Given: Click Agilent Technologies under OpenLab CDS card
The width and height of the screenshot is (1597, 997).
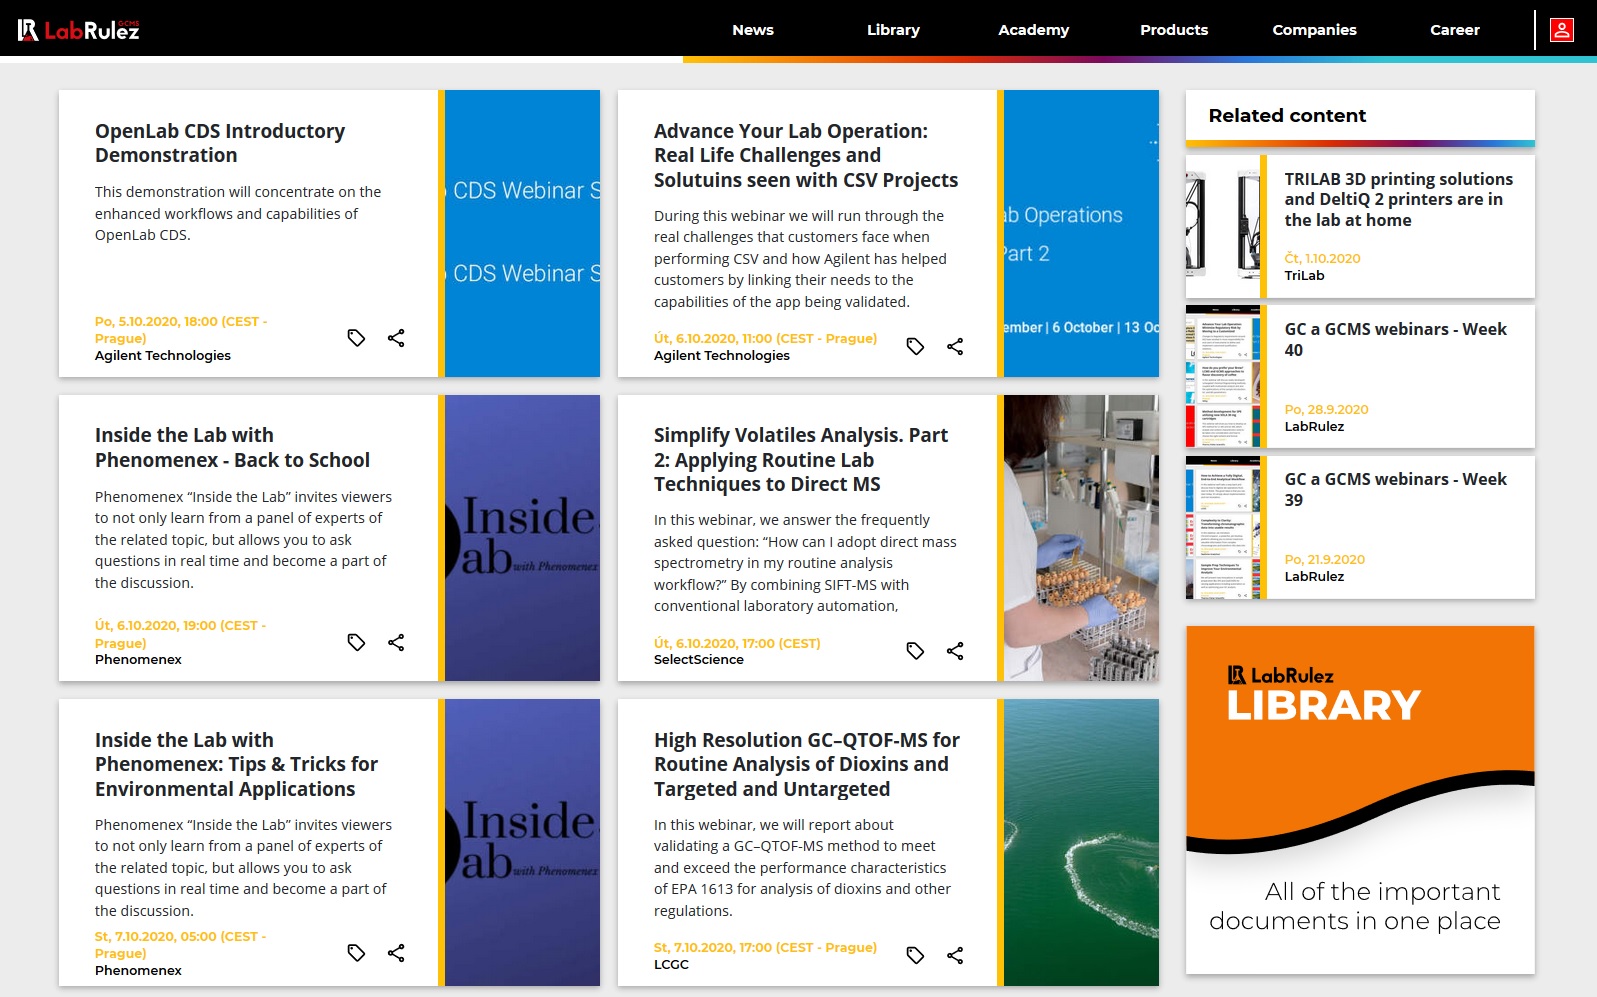Looking at the screenshot, I should [163, 355].
